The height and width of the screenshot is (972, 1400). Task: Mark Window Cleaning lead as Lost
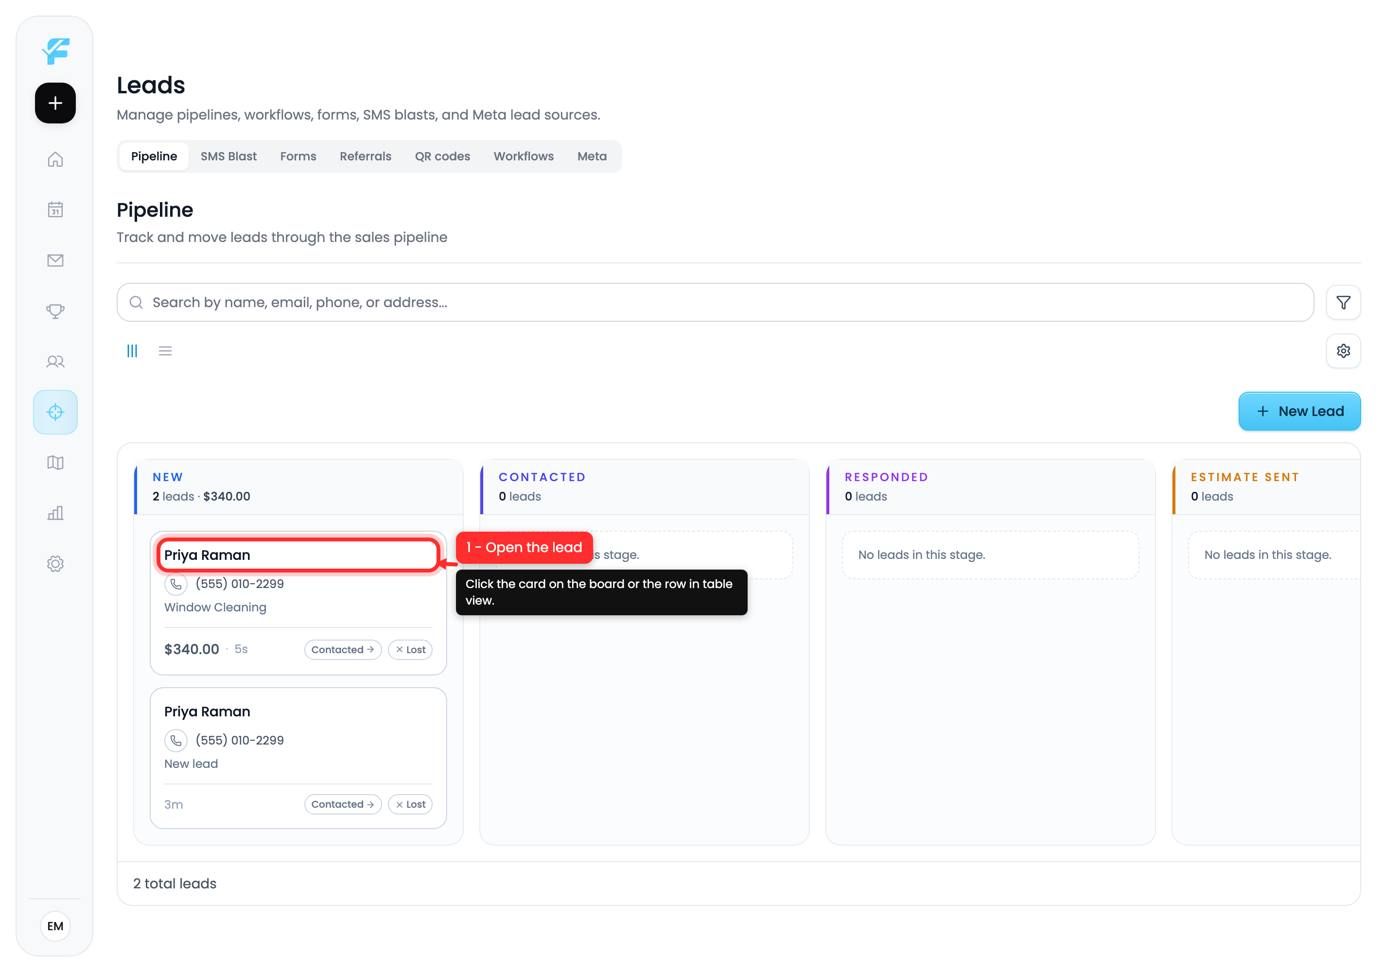(410, 650)
